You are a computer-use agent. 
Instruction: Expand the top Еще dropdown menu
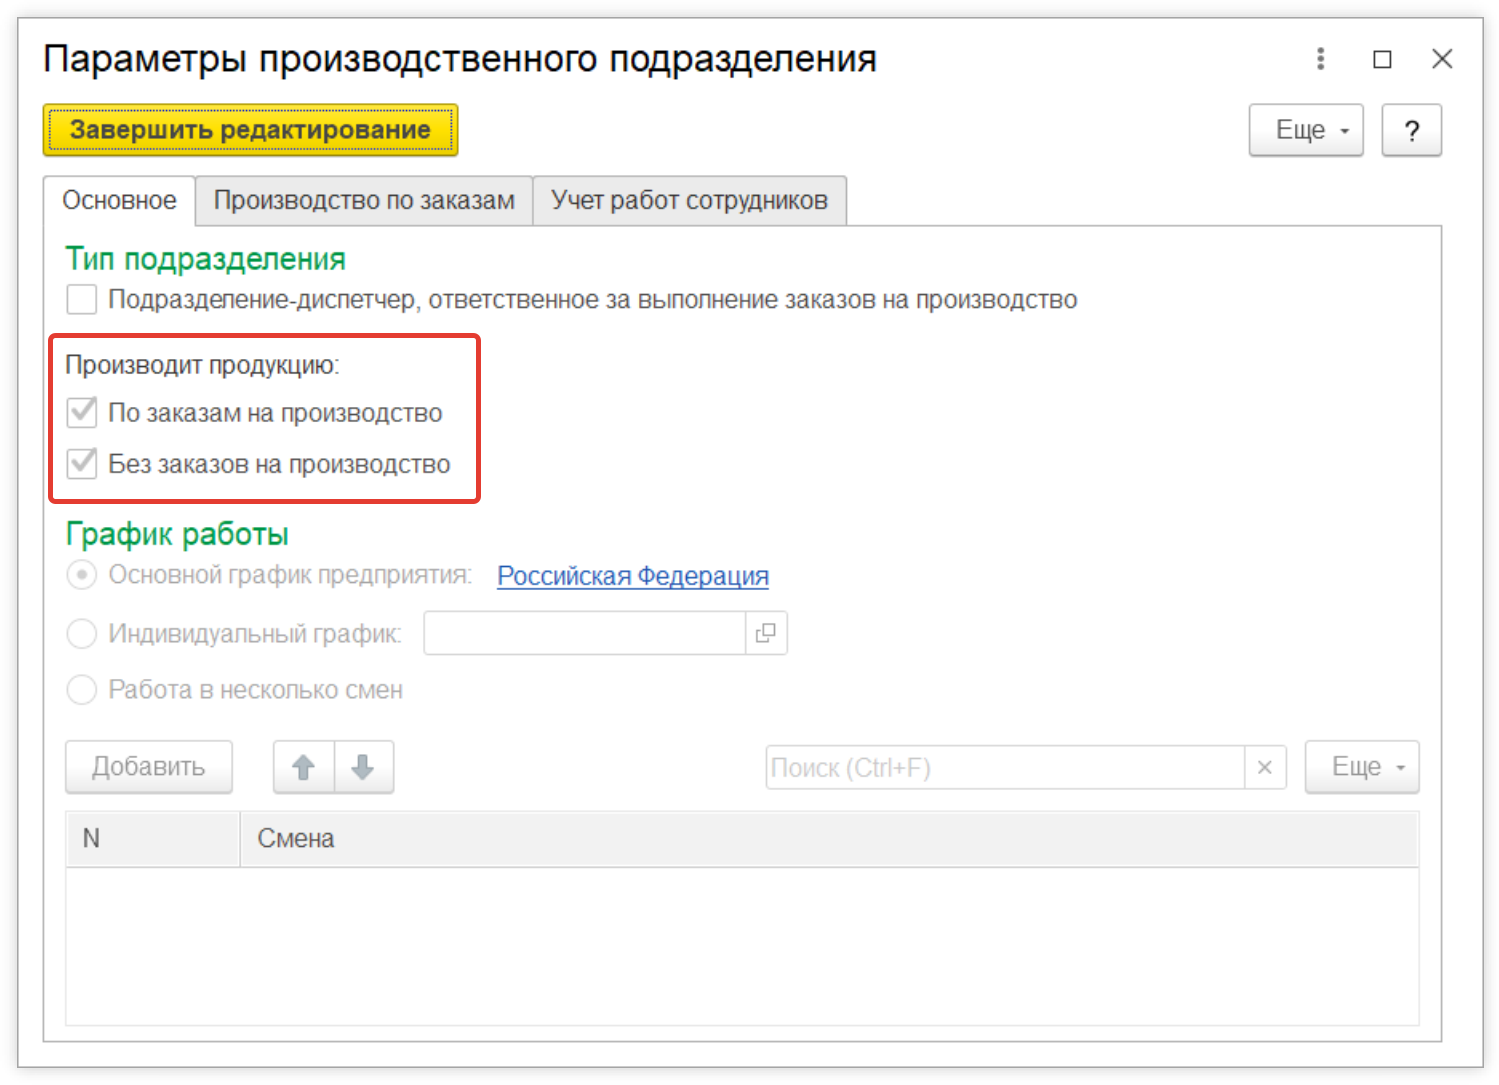[1306, 130]
